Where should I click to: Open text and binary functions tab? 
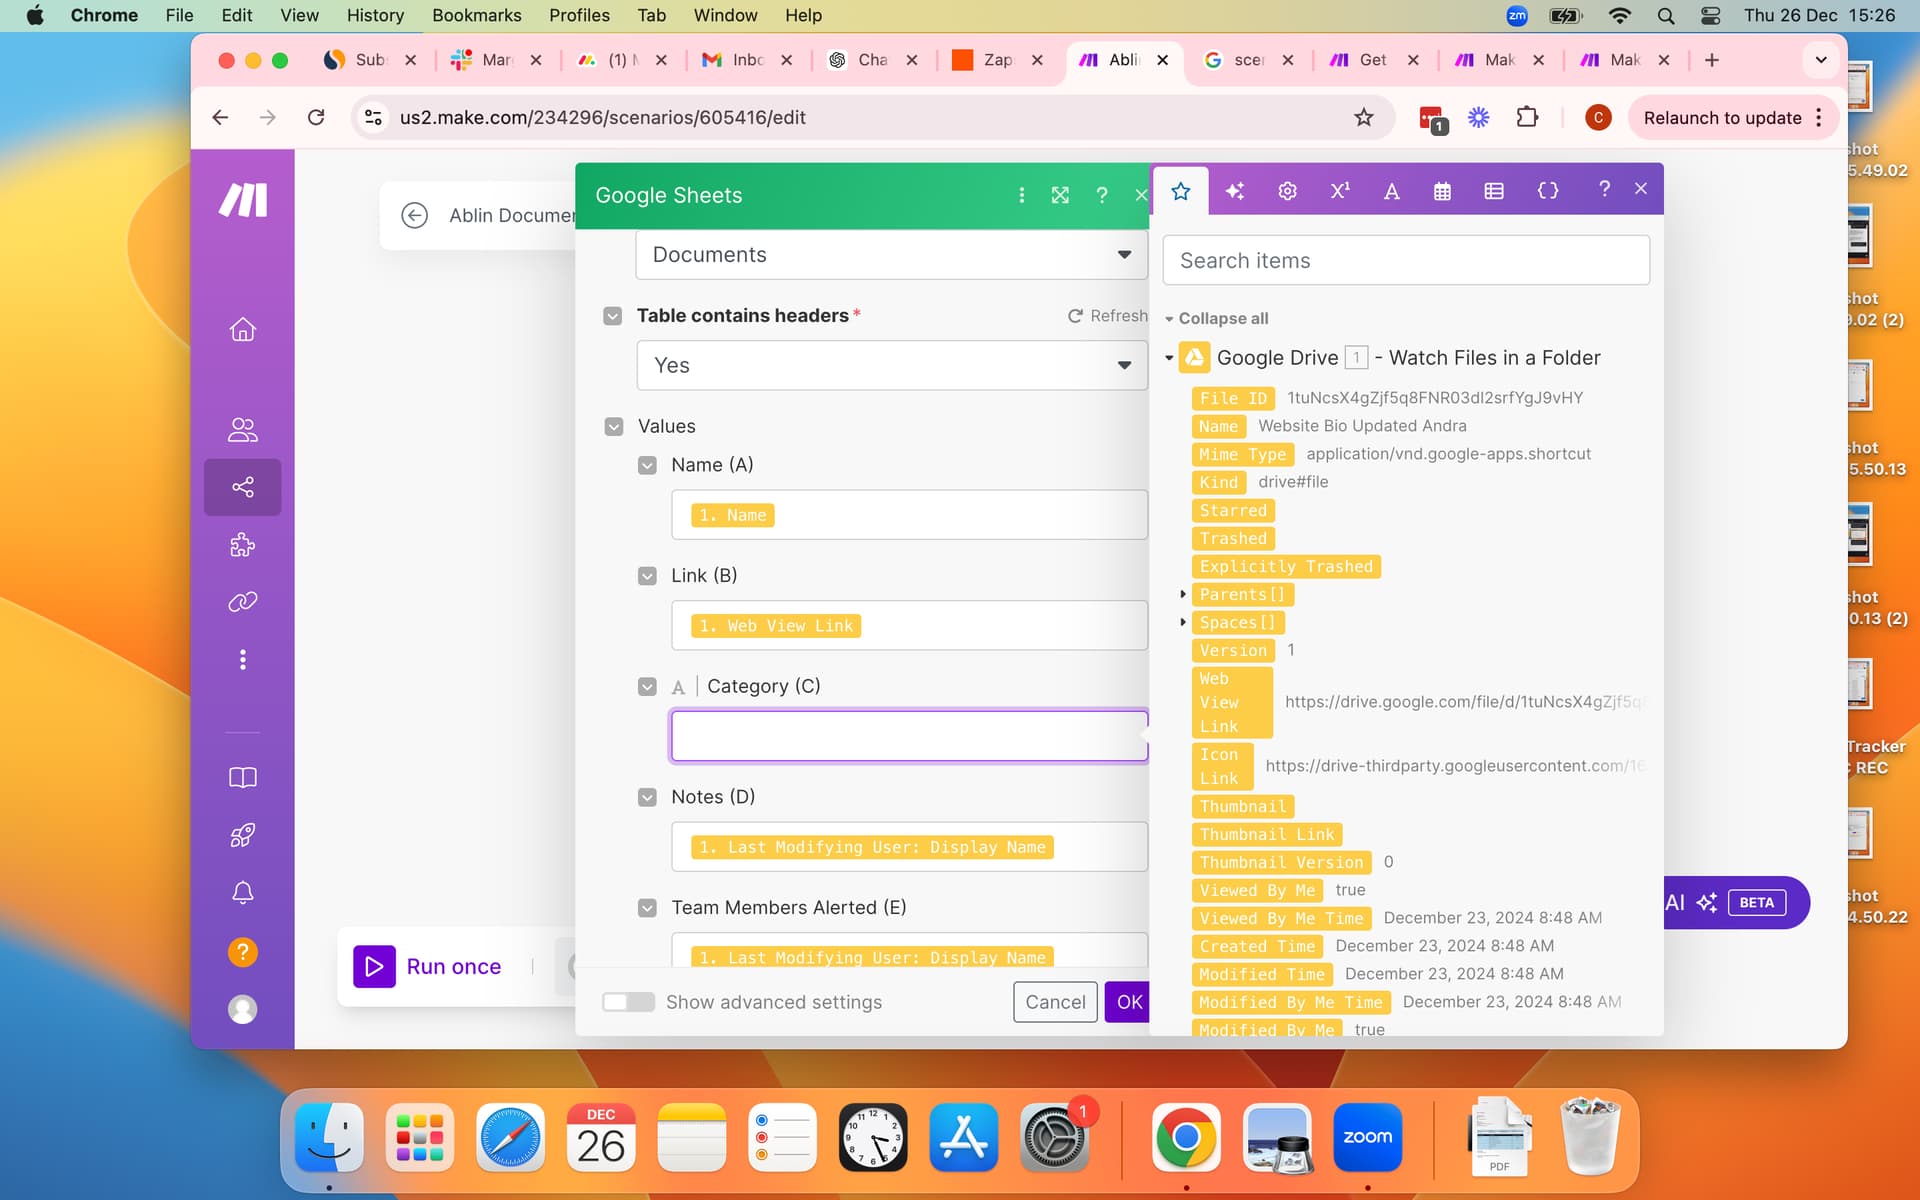pos(1391,191)
